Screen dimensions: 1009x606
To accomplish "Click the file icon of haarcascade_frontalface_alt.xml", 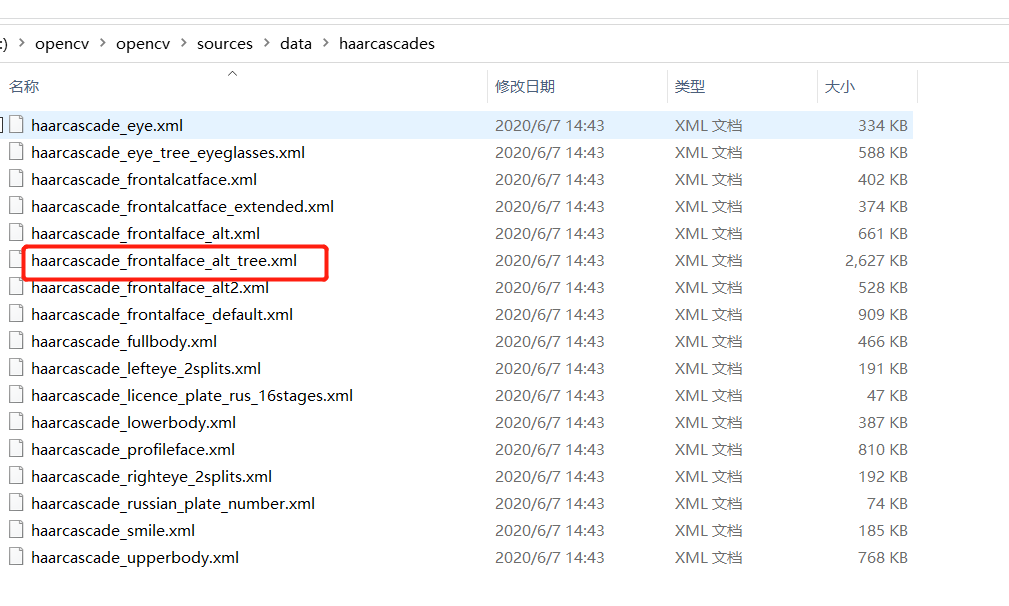I will (16, 233).
